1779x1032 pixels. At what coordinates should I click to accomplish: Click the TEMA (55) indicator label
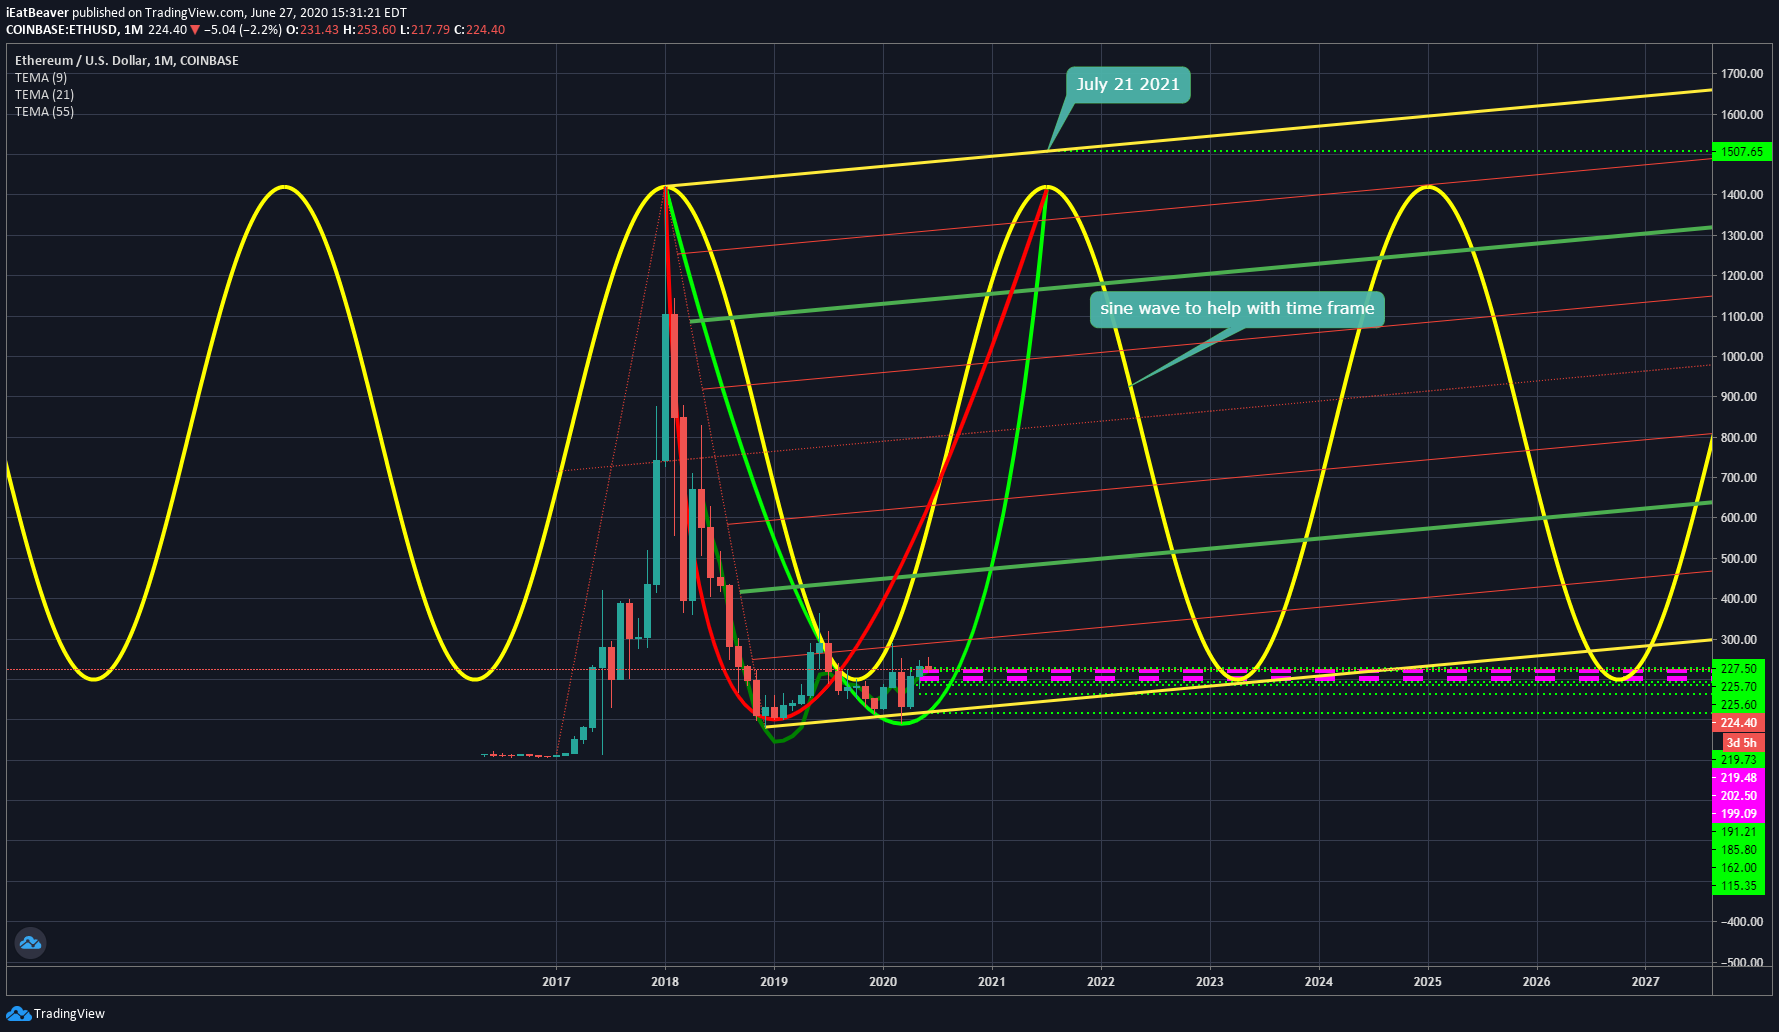[44, 111]
